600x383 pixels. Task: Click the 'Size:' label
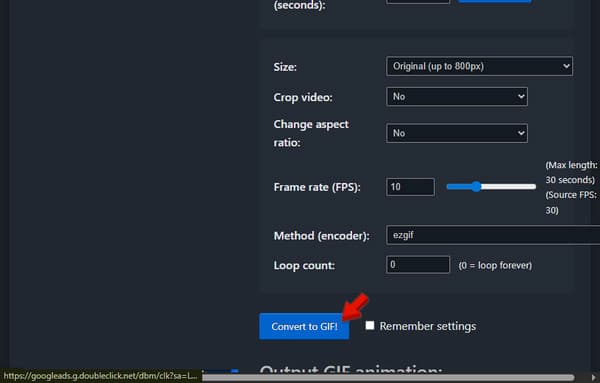tap(285, 67)
